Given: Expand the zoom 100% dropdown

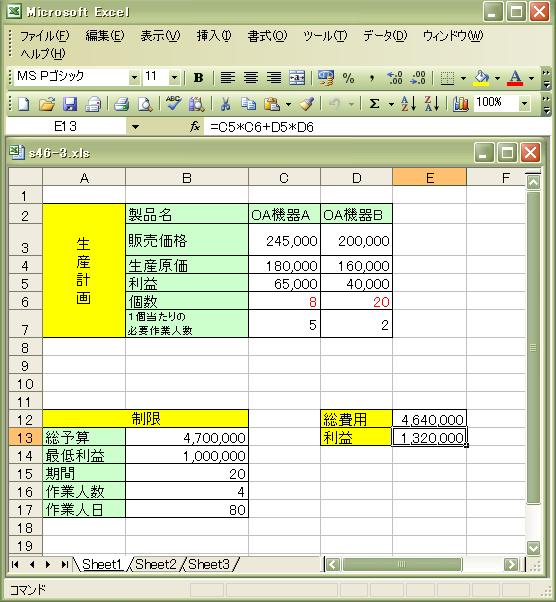Looking at the screenshot, I should click(x=524, y=103).
